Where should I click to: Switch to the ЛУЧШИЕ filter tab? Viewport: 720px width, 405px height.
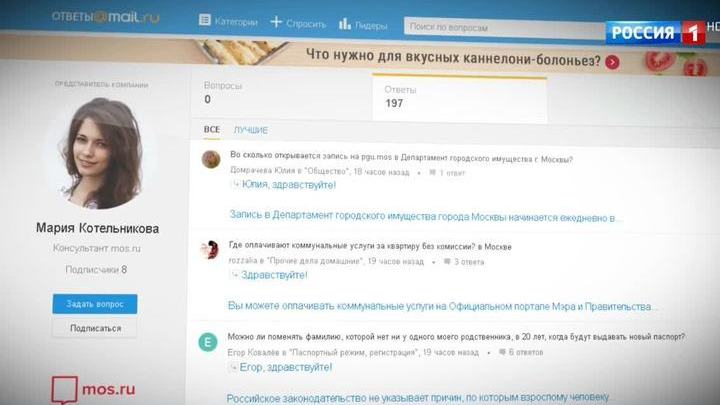tap(250, 130)
